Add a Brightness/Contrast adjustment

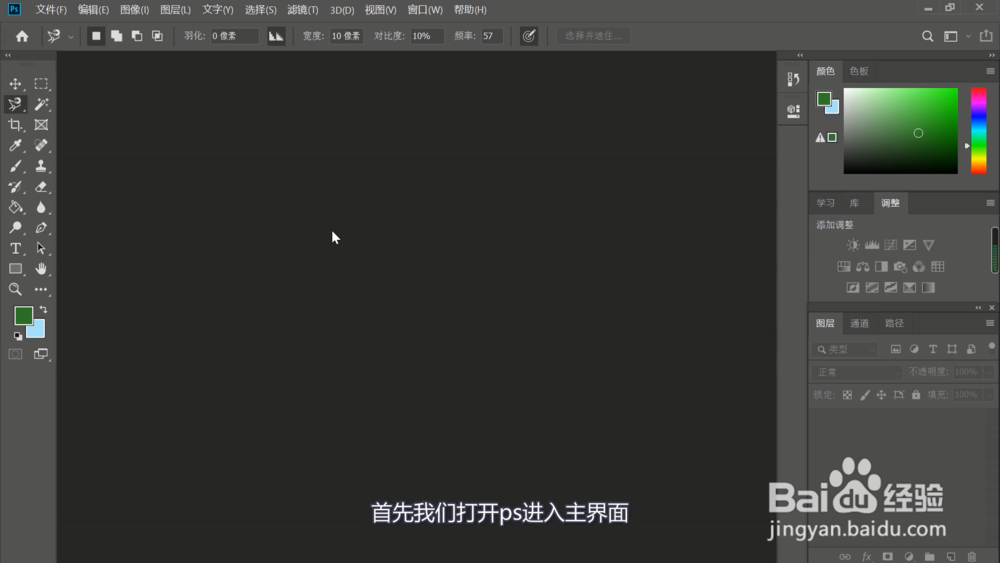[853, 245]
